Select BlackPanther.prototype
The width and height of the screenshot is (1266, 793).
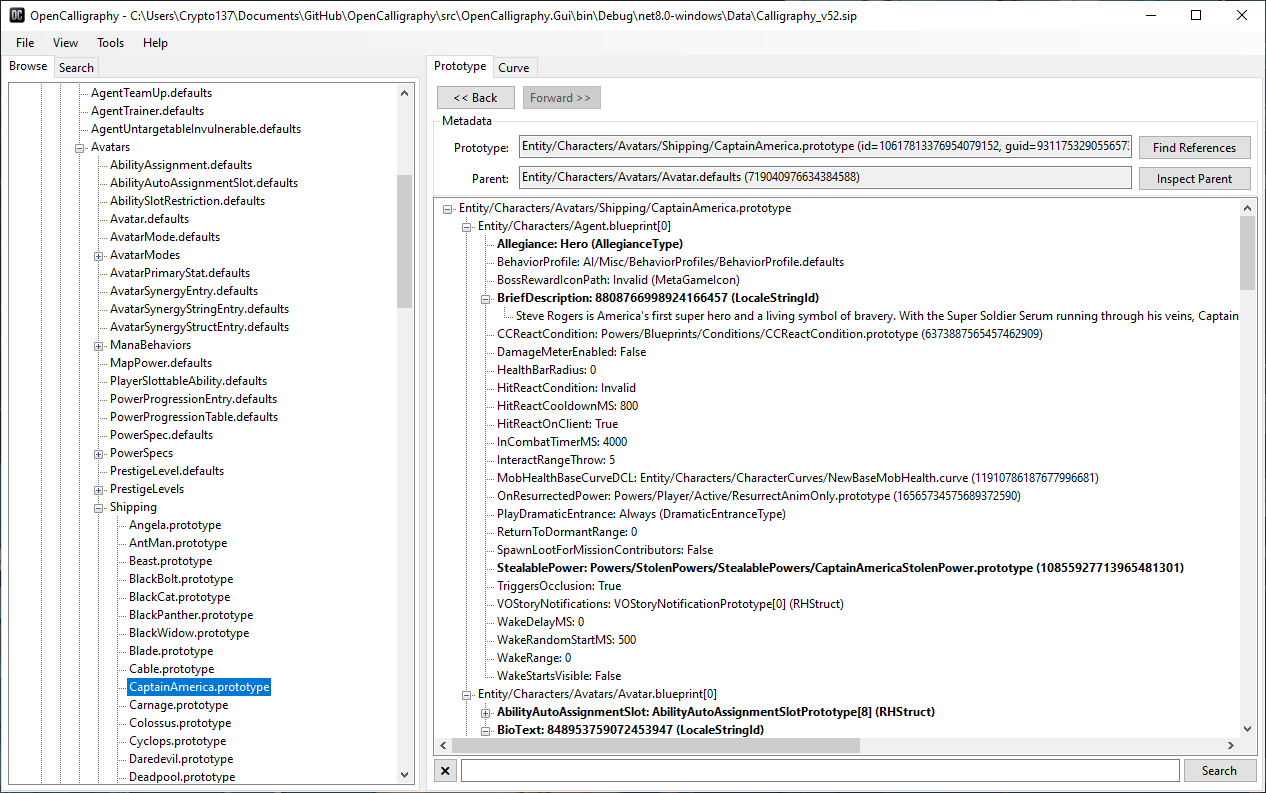[191, 615]
